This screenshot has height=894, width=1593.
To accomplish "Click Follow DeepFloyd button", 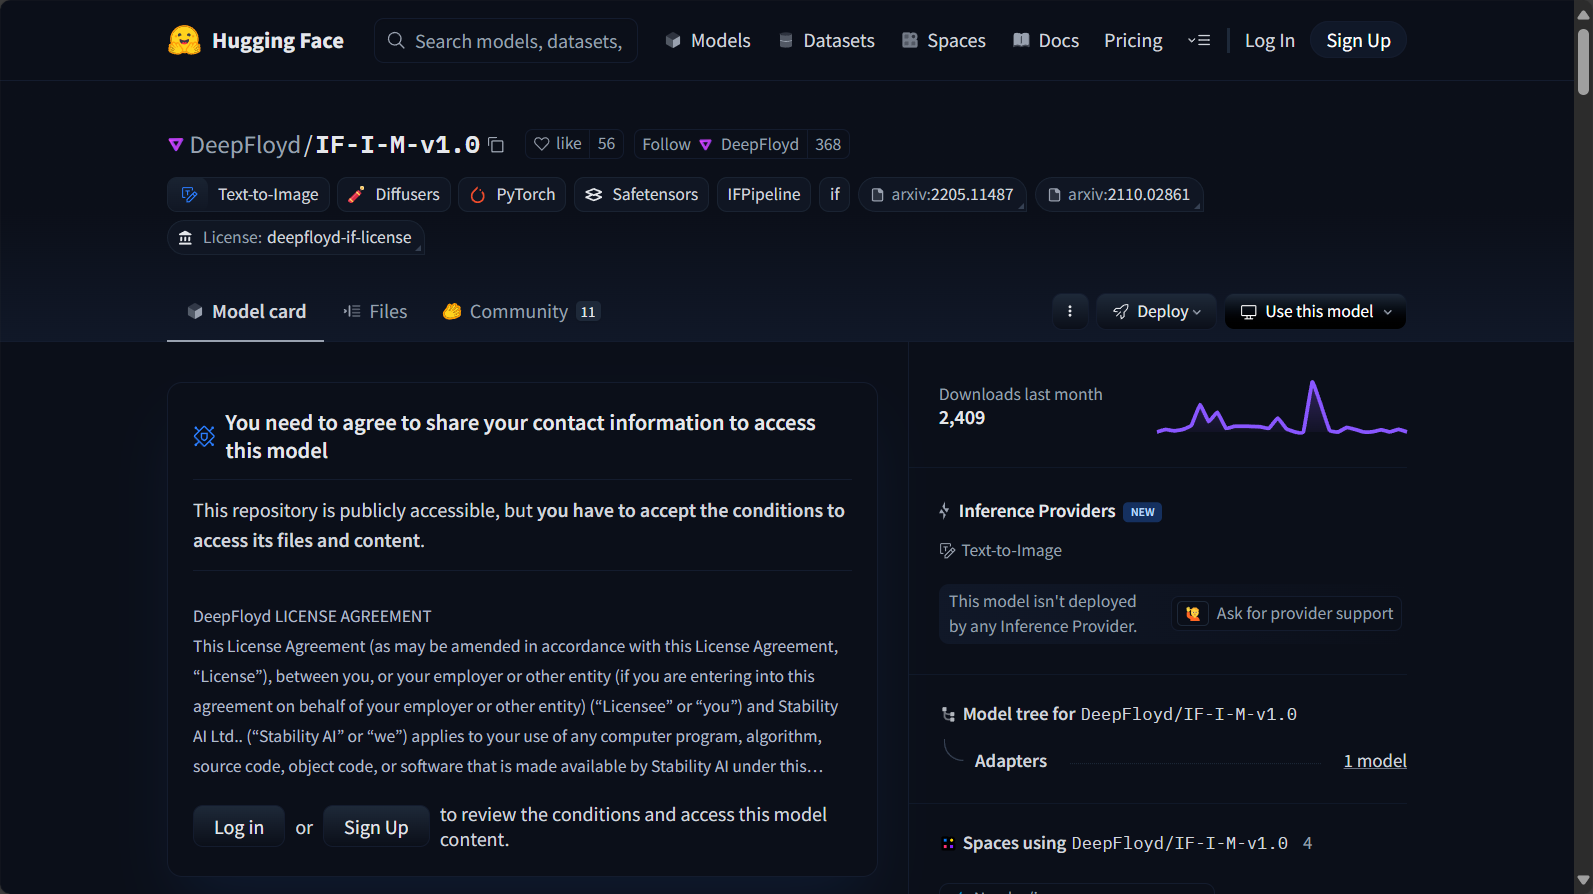I will tap(721, 144).
